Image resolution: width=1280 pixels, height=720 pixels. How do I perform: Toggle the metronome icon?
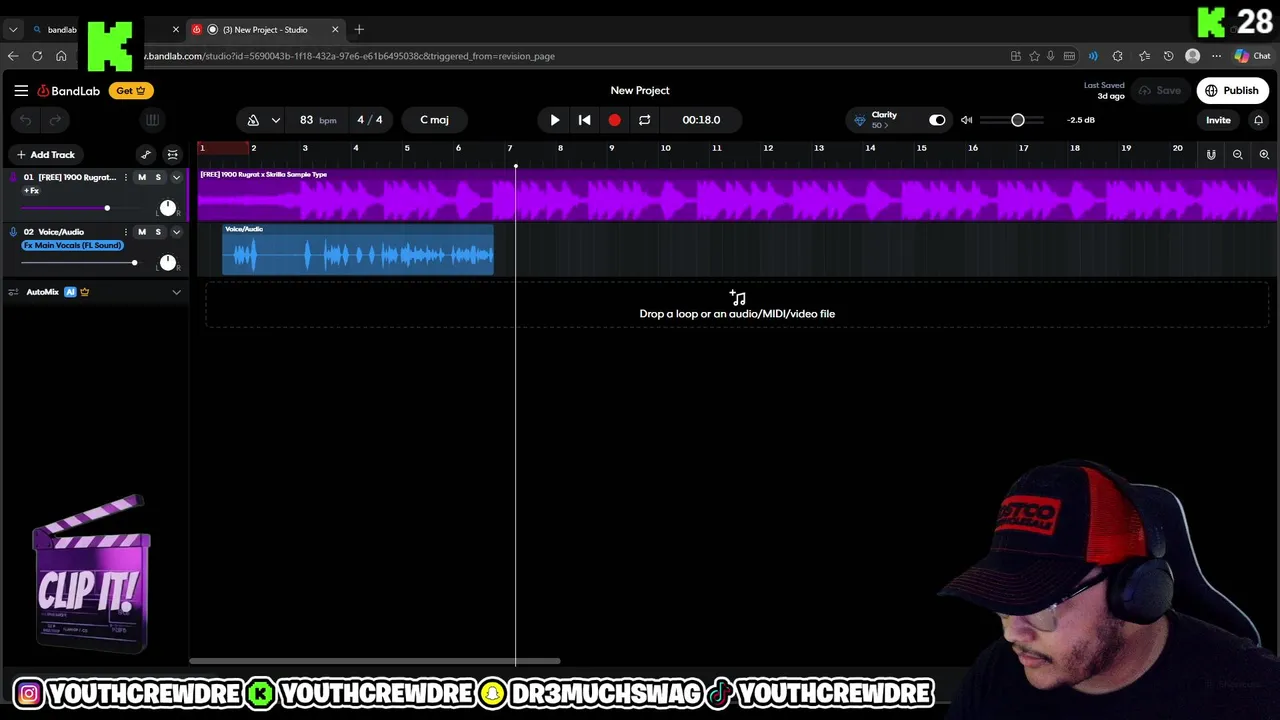point(253,120)
